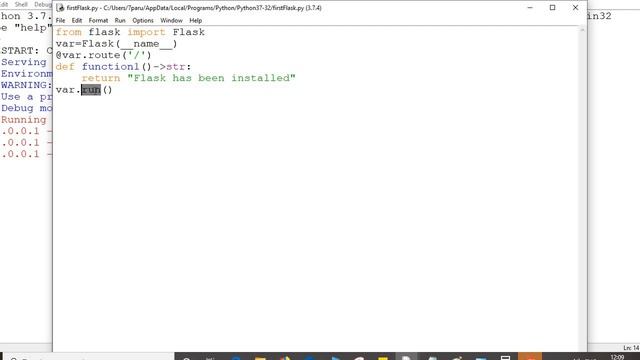Image resolution: width=640 pixels, height=360 pixels.
Task: Maximize the firstFlask.py editor window
Action: (x=552, y=8)
